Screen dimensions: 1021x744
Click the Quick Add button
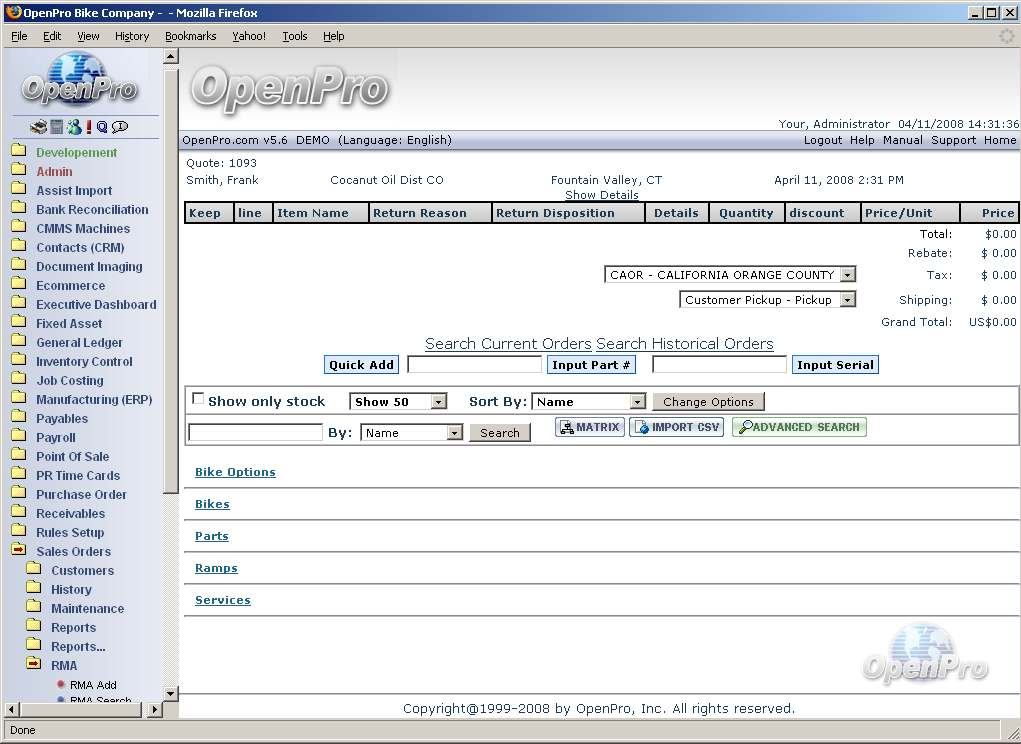pos(361,365)
